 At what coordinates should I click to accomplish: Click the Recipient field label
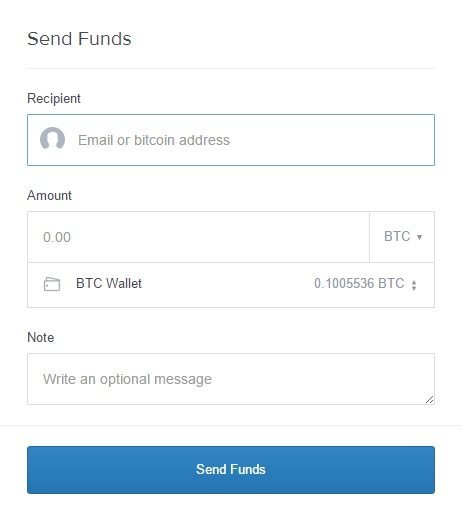[x=54, y=99]
